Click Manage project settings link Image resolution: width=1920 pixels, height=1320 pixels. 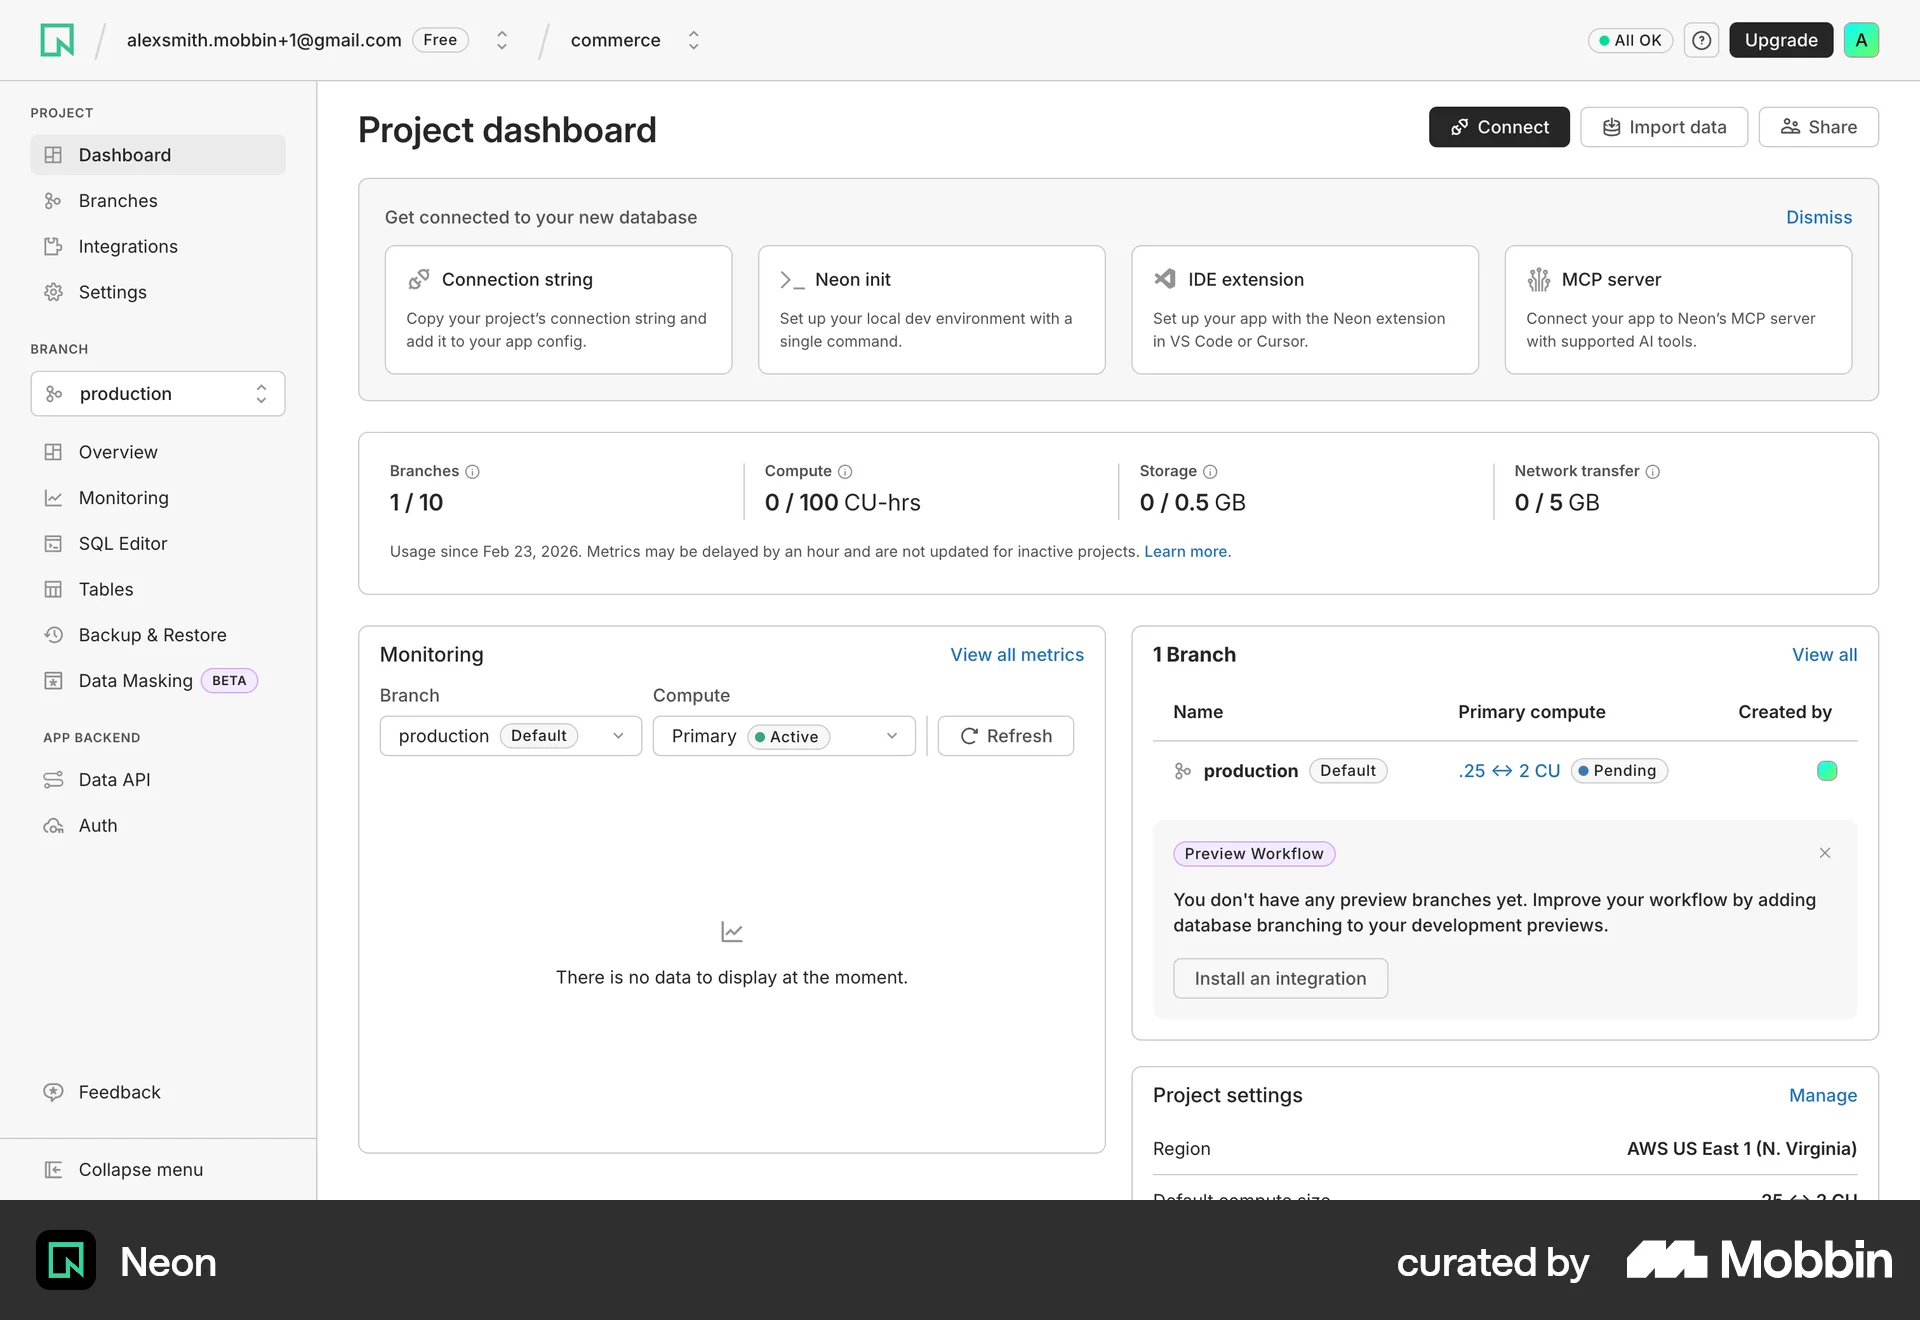1823,1096
